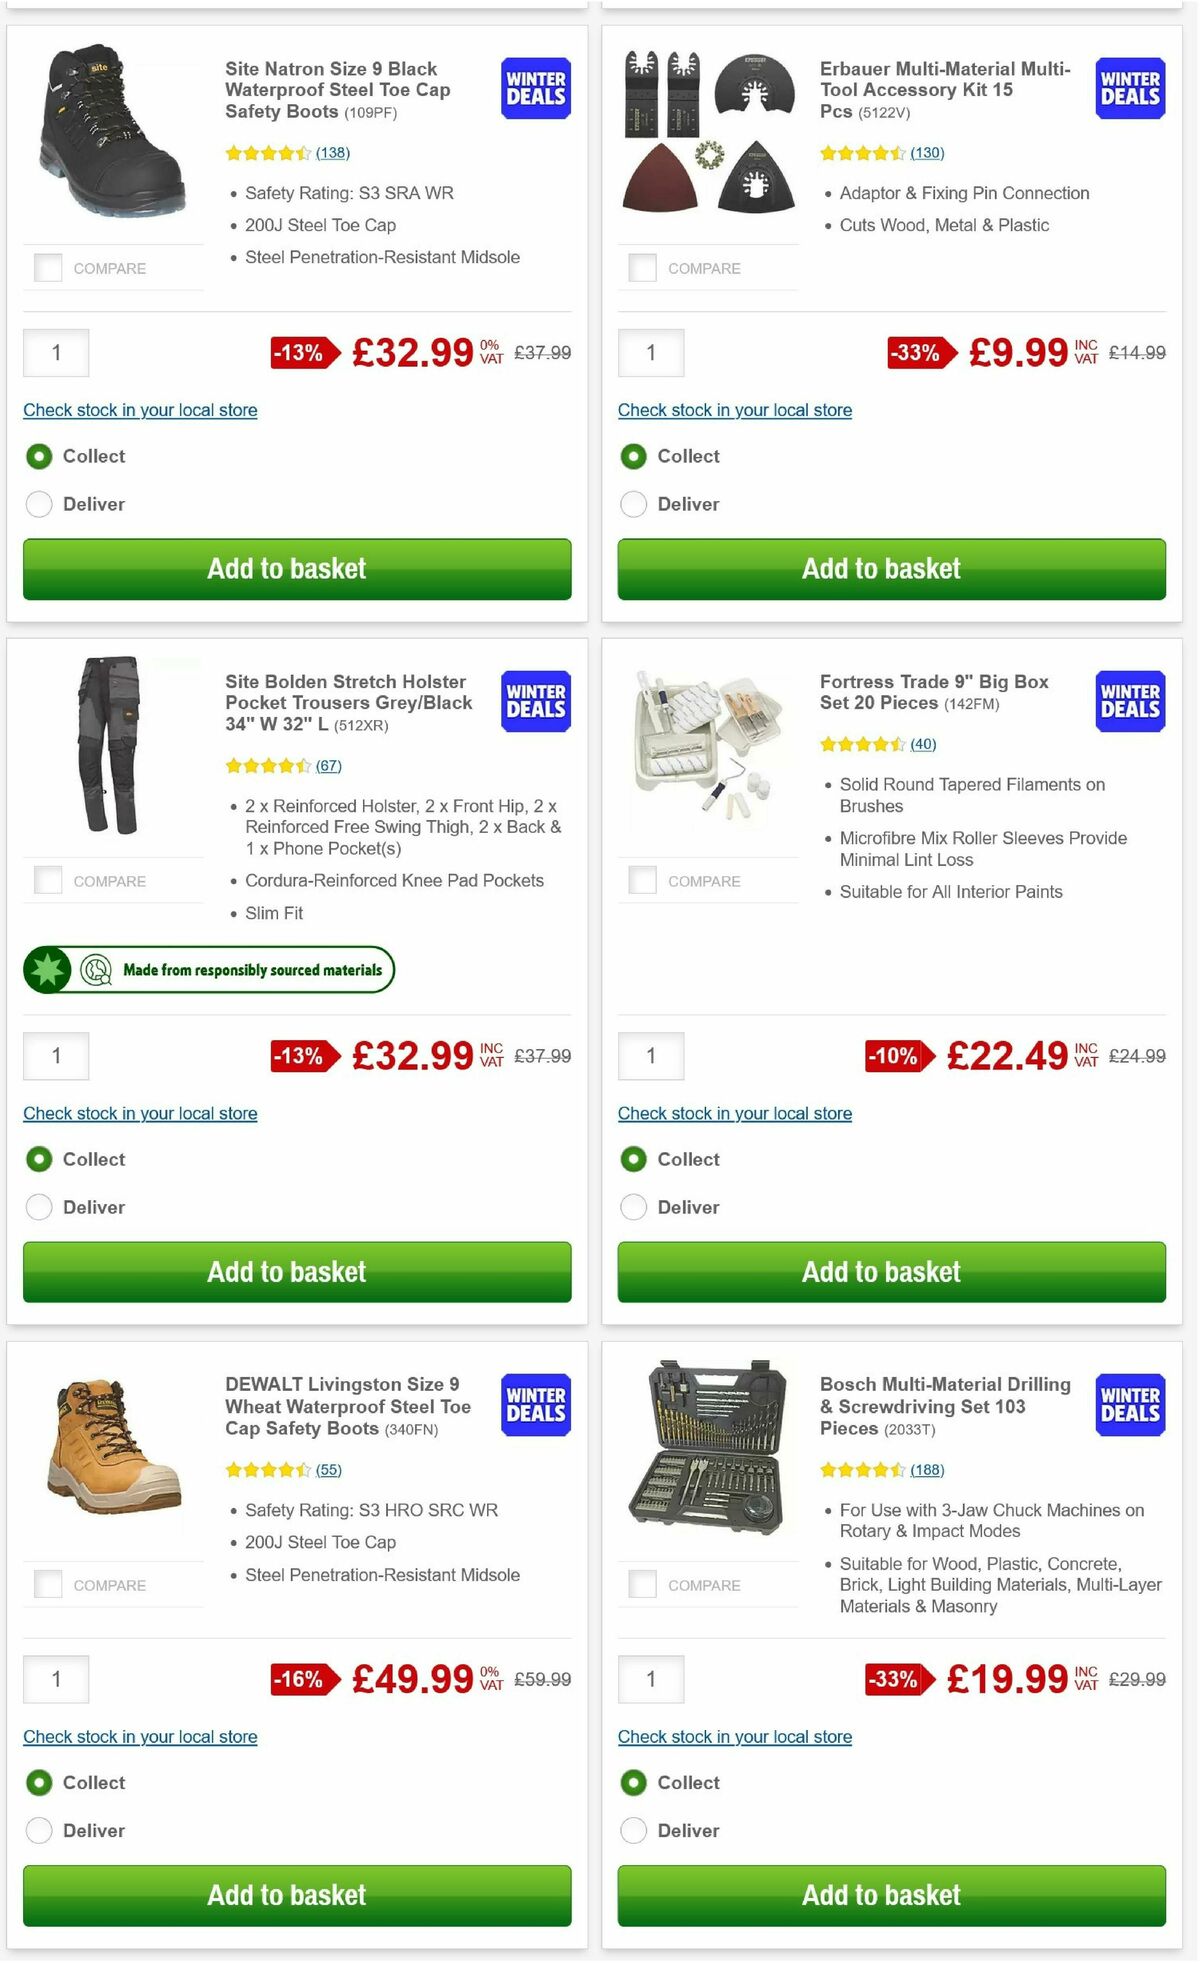The image size is (1200, 1963).
Task: Click the Winter Deals badge on Site Bolden trousers
Action: [x=535, y=702]
